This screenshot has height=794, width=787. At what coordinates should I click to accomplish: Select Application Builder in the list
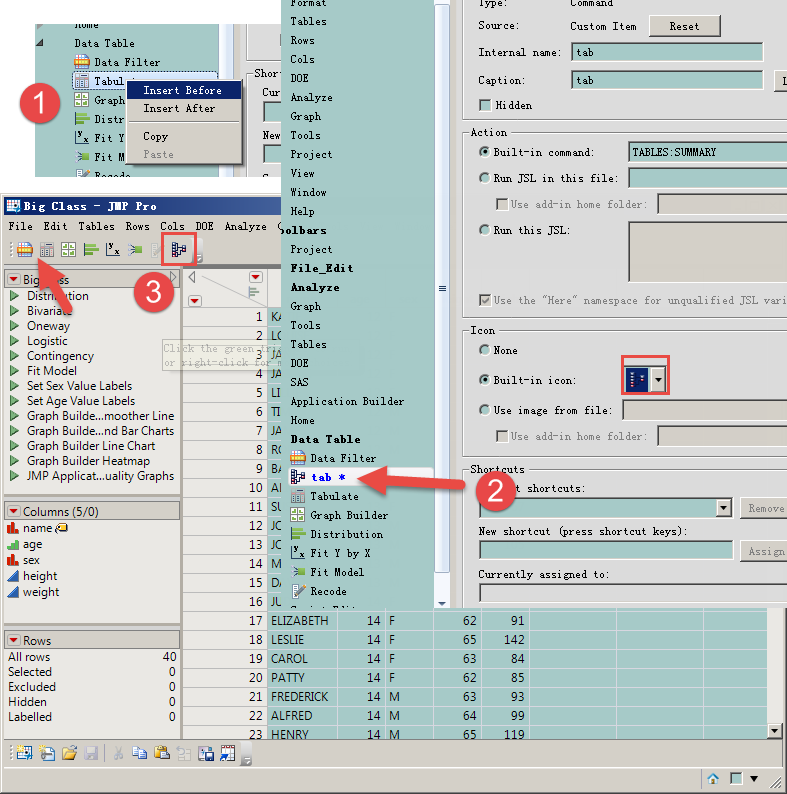347,401
